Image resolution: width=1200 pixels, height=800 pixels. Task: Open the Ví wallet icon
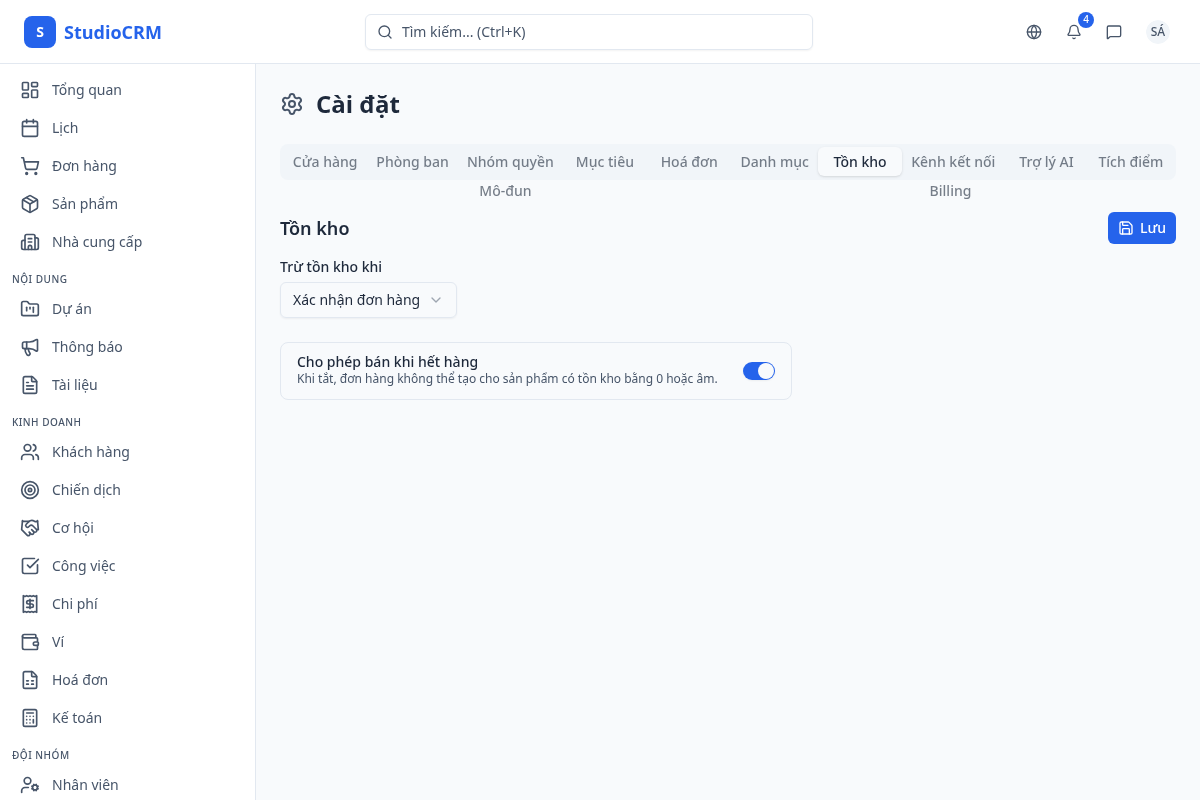click(x=30, y=642)
